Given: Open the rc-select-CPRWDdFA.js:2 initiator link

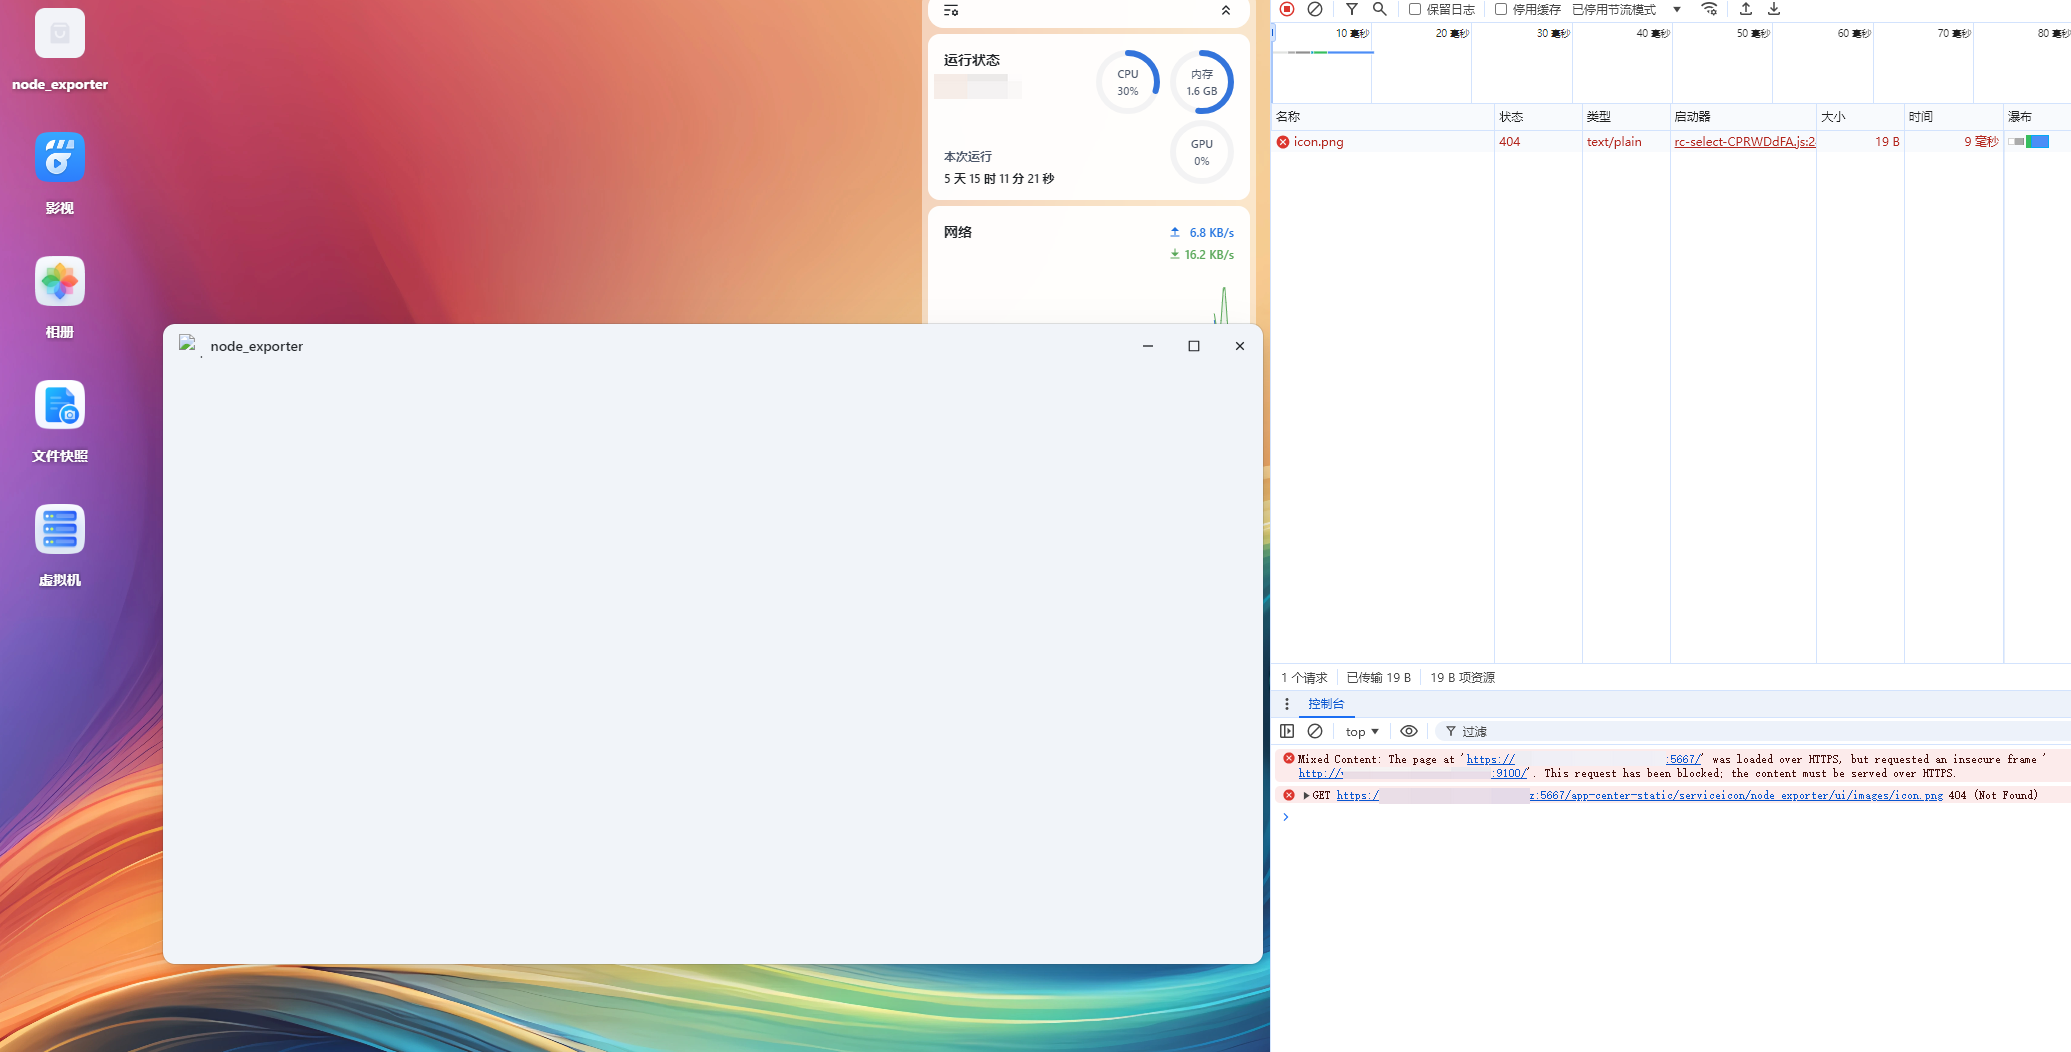Looking at the screenshot, I should pyautogui.click(x=1744, y=142).
